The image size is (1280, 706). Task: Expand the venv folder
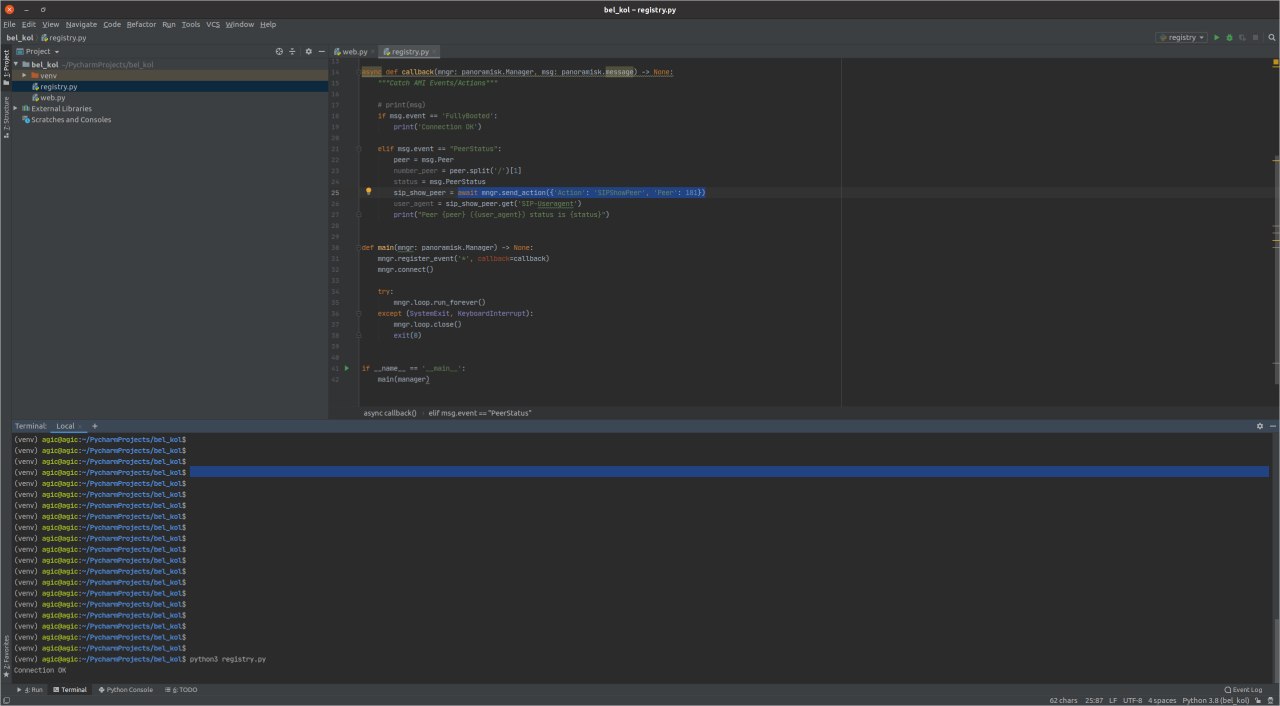[x=24, y=75]
